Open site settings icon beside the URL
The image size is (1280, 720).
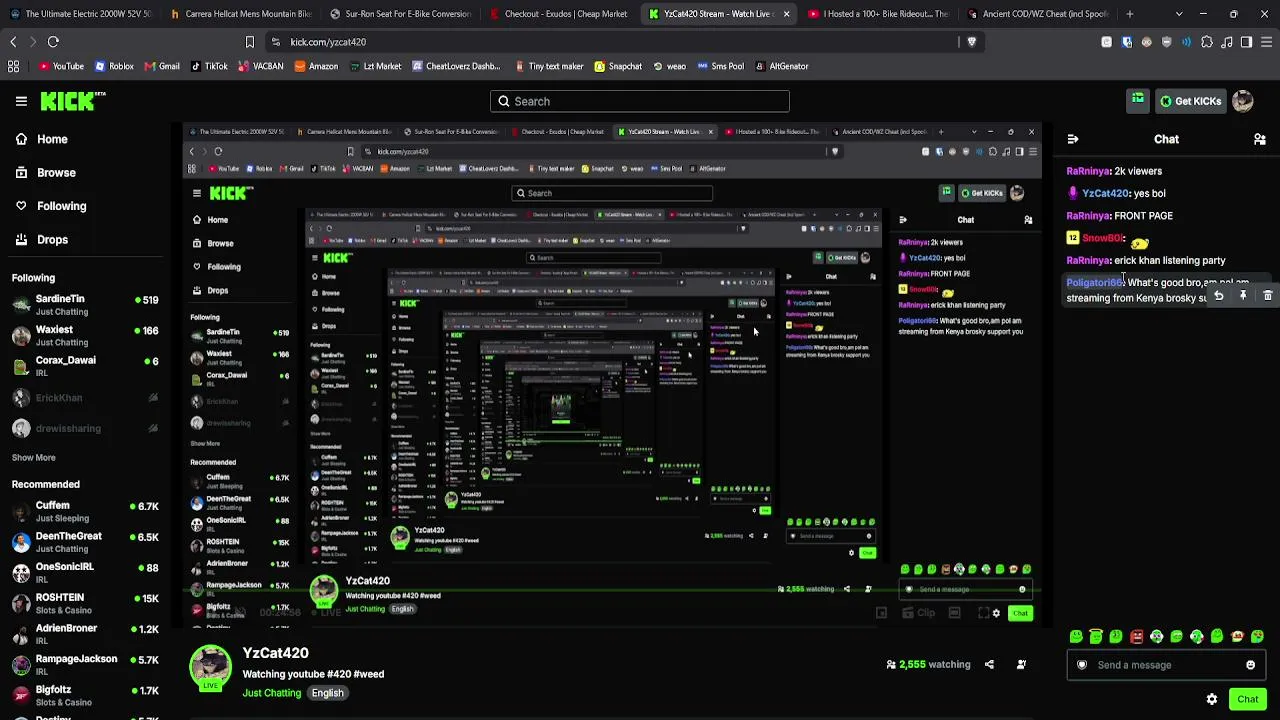pyautogui.click(x=275, y=42)
